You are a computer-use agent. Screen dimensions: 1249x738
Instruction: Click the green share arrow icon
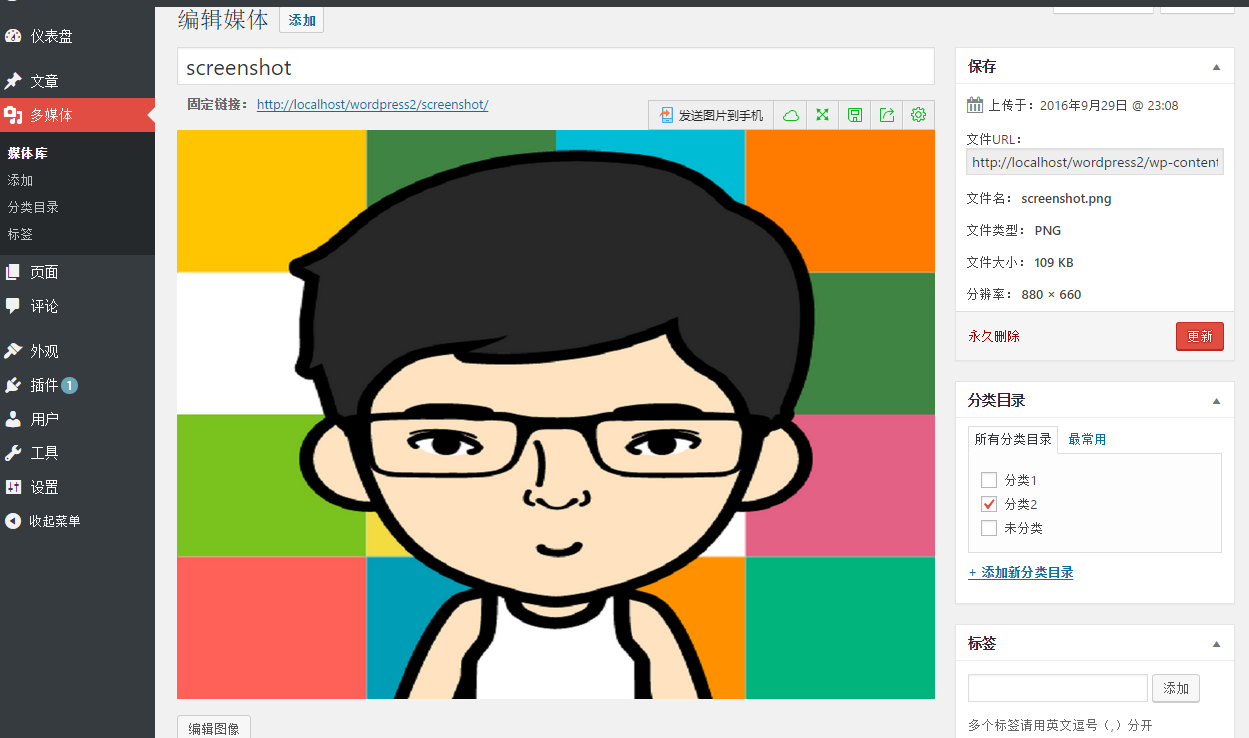[887, 115]
